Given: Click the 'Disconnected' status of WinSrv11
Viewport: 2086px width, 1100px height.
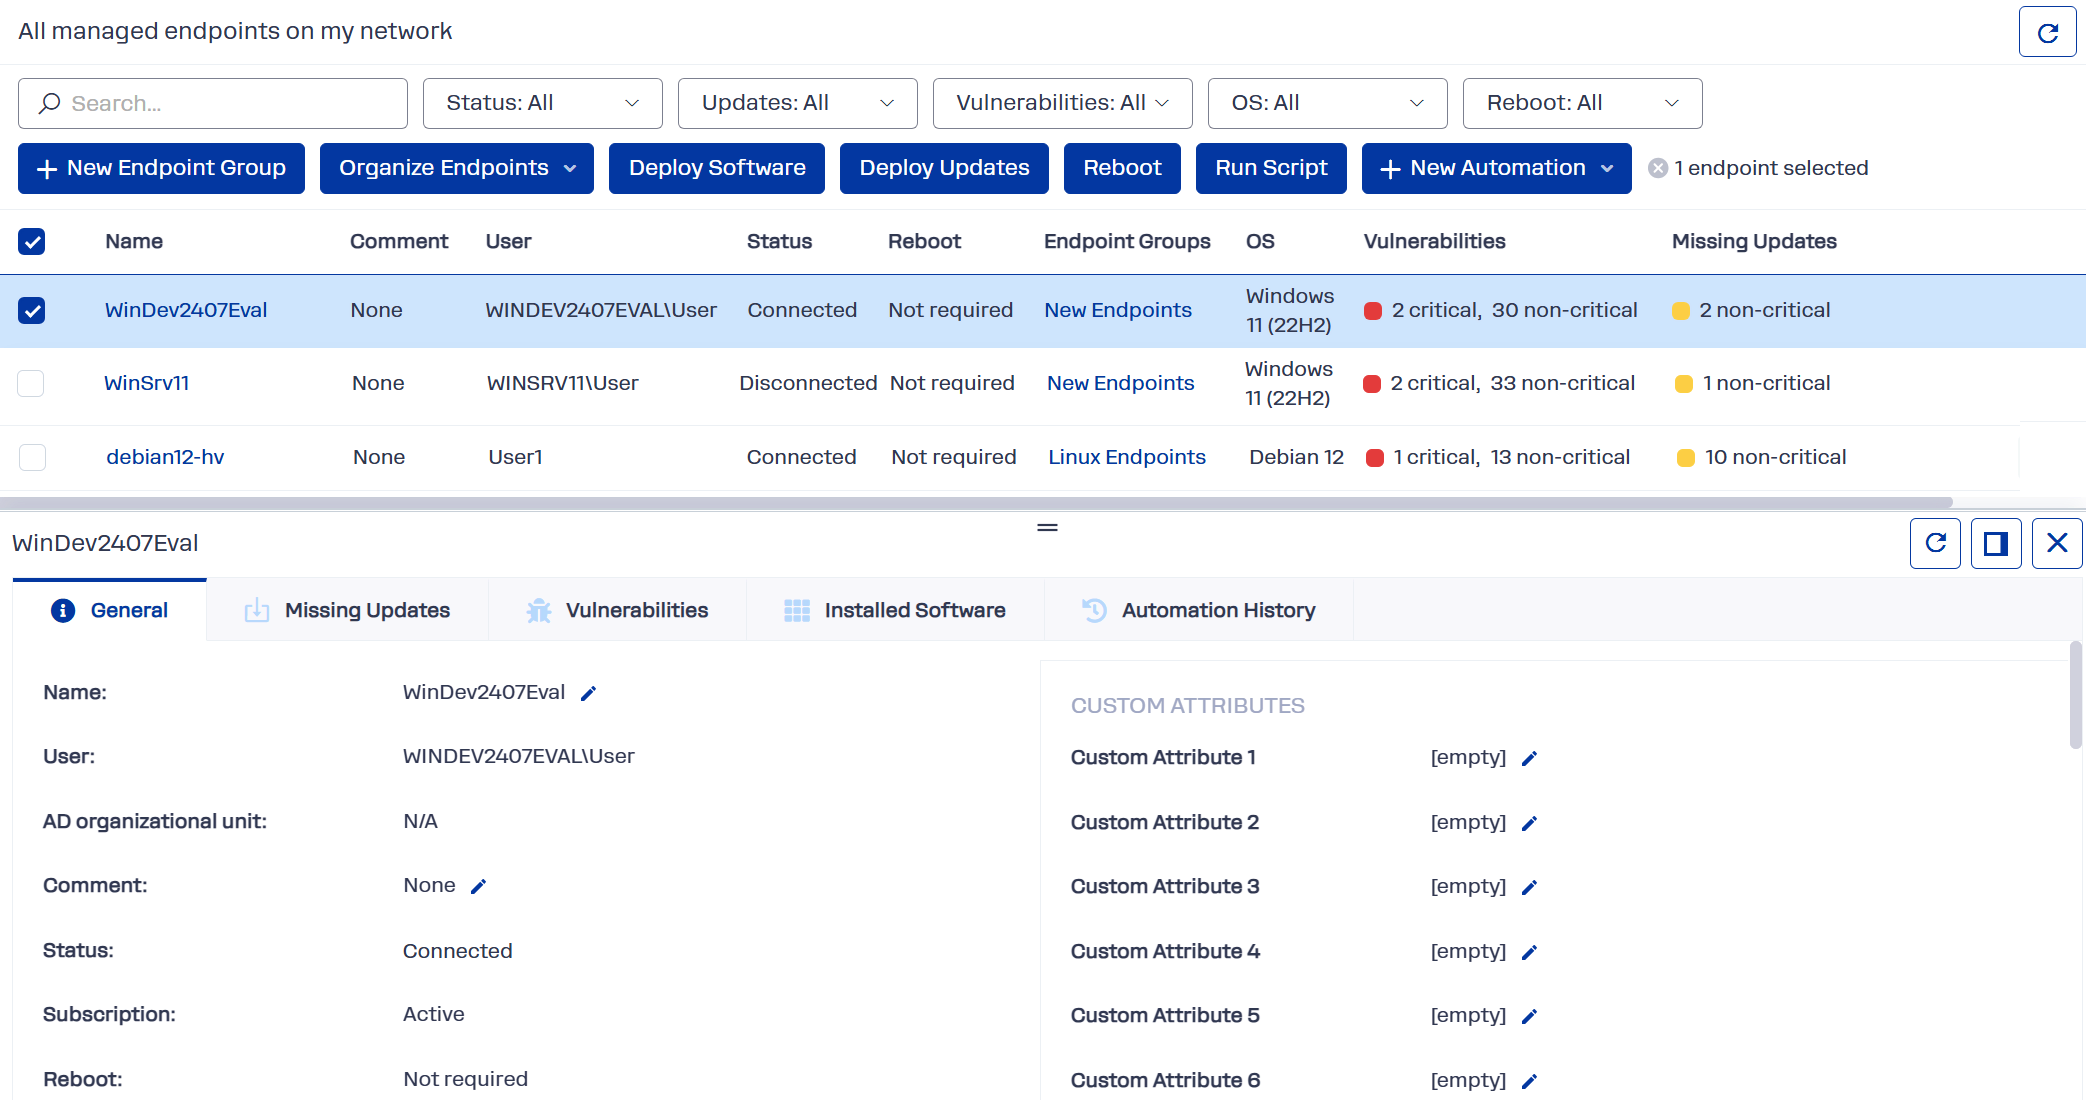Looking at the screenshot, I should click(808, 383).
